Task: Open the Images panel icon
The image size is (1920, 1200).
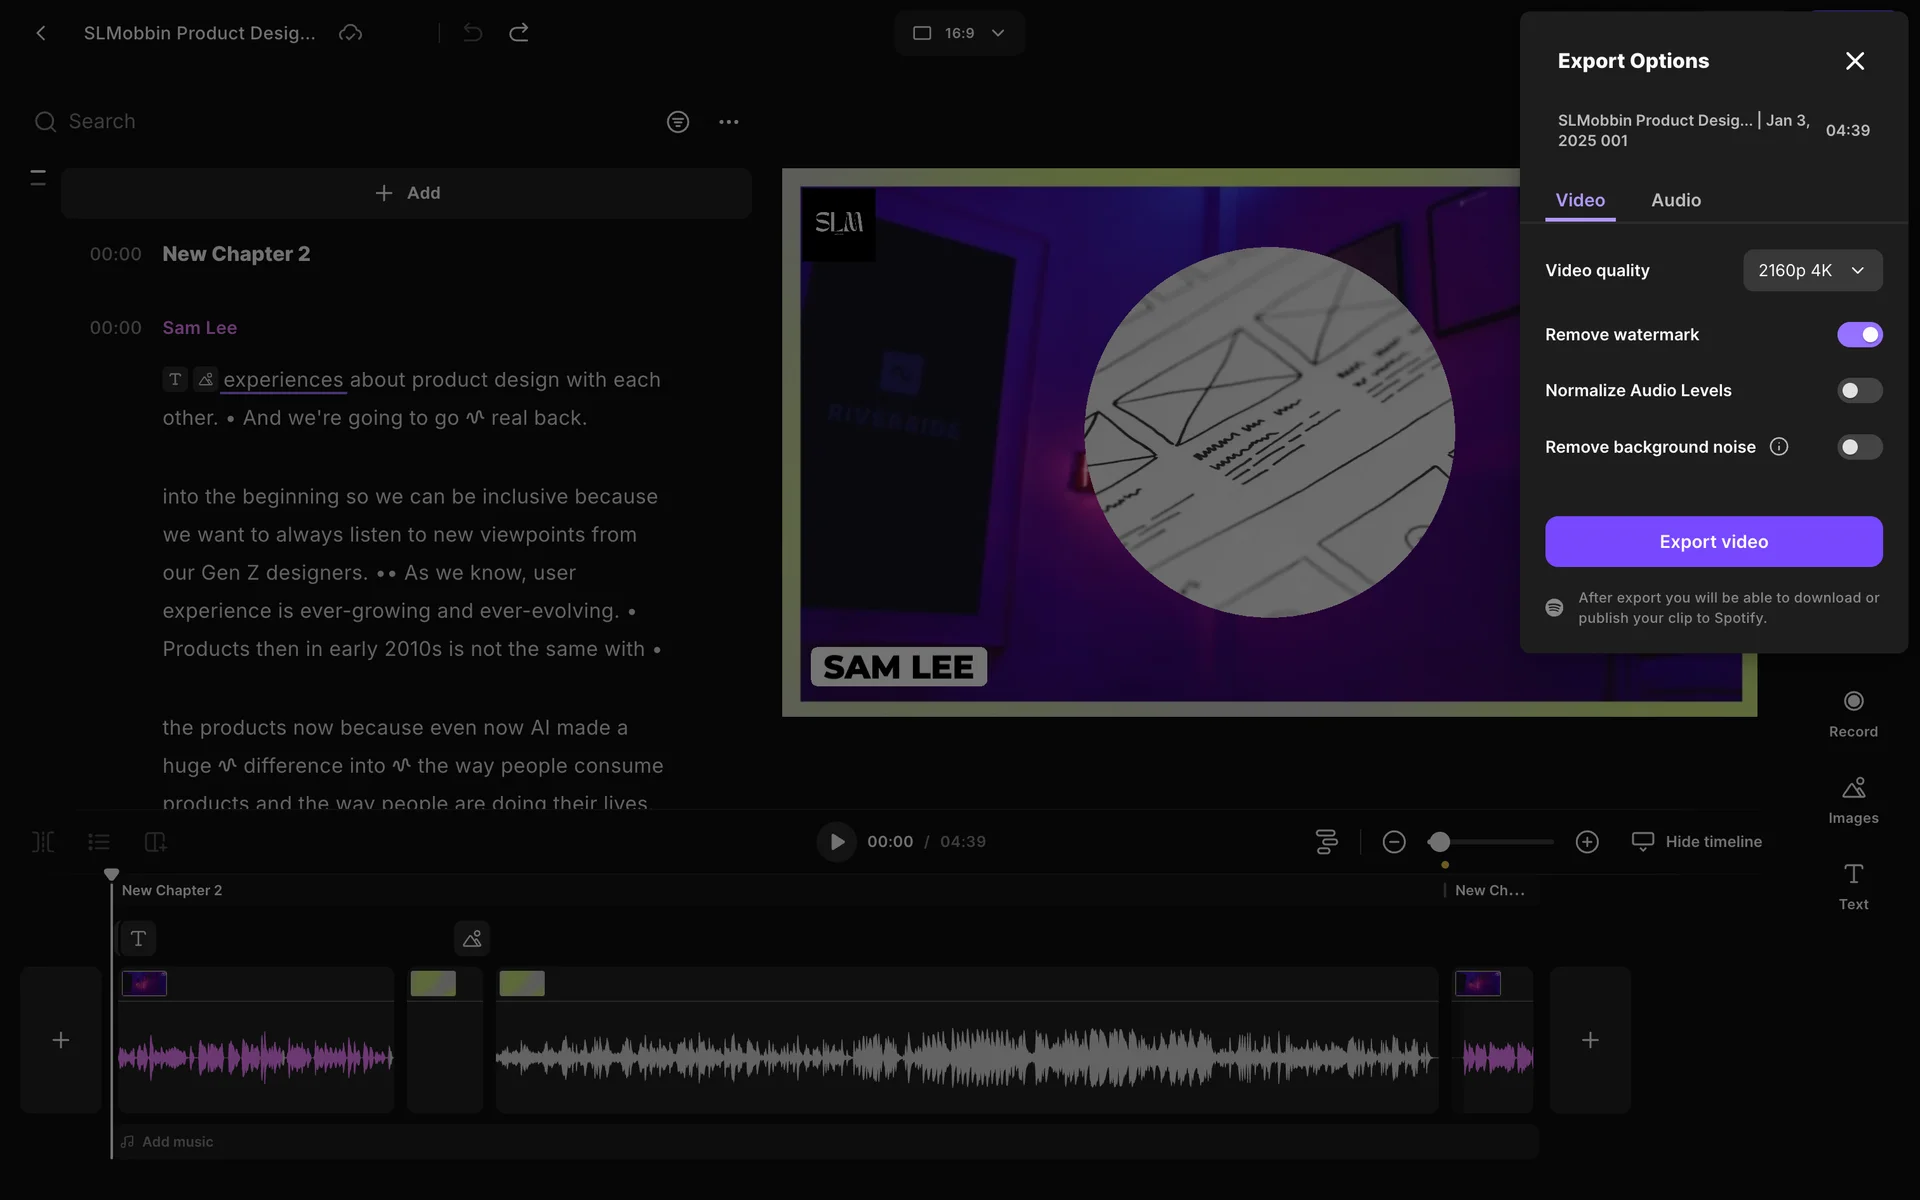Action: click(x=1853, y=788)
